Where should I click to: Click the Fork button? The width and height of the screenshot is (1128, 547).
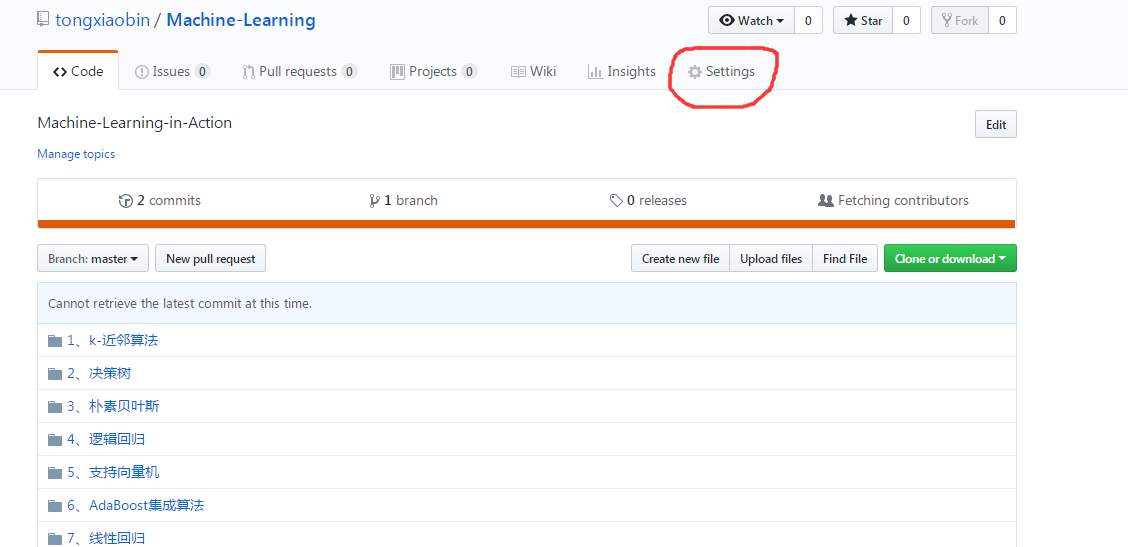[960, 21]
